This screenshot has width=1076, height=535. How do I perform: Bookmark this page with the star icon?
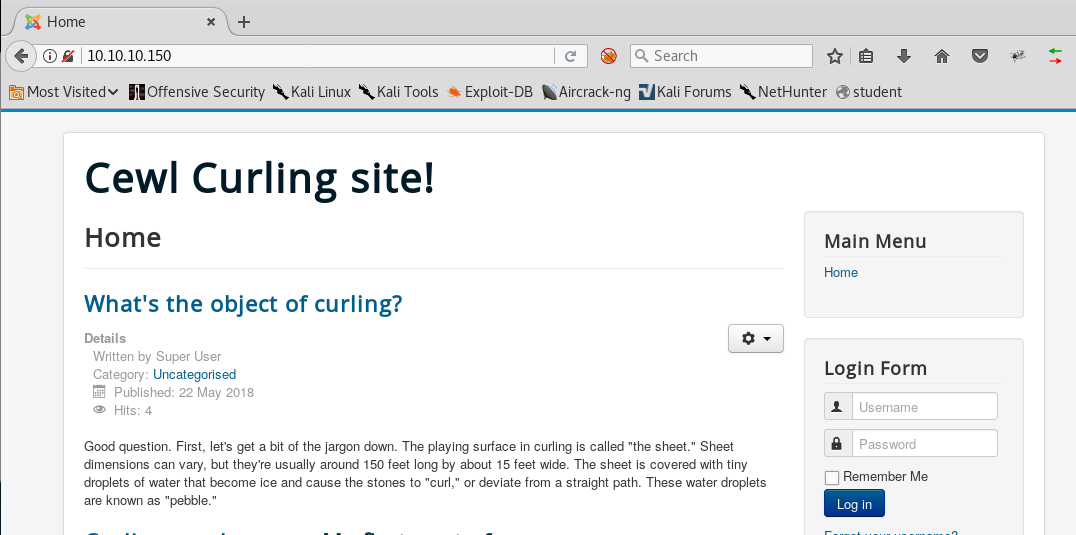[835, 56]
